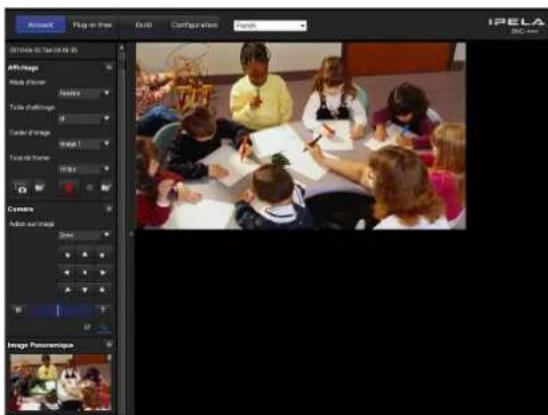
Task: Stop the video recording
Action: (89, 188)
